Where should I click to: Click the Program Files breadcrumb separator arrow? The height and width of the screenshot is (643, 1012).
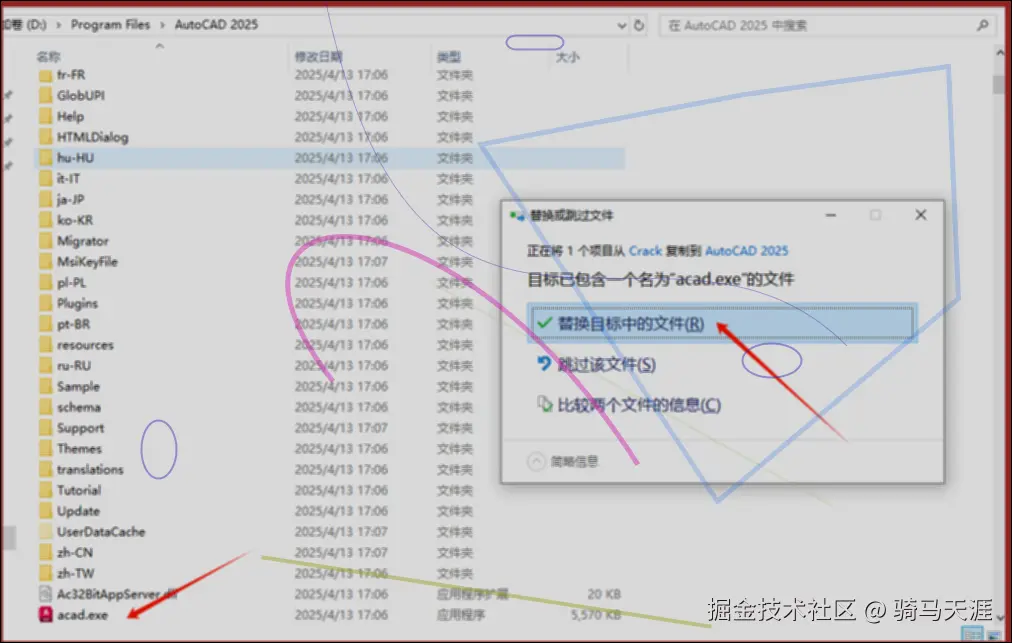pyautogui.click(x=59, y=25)
